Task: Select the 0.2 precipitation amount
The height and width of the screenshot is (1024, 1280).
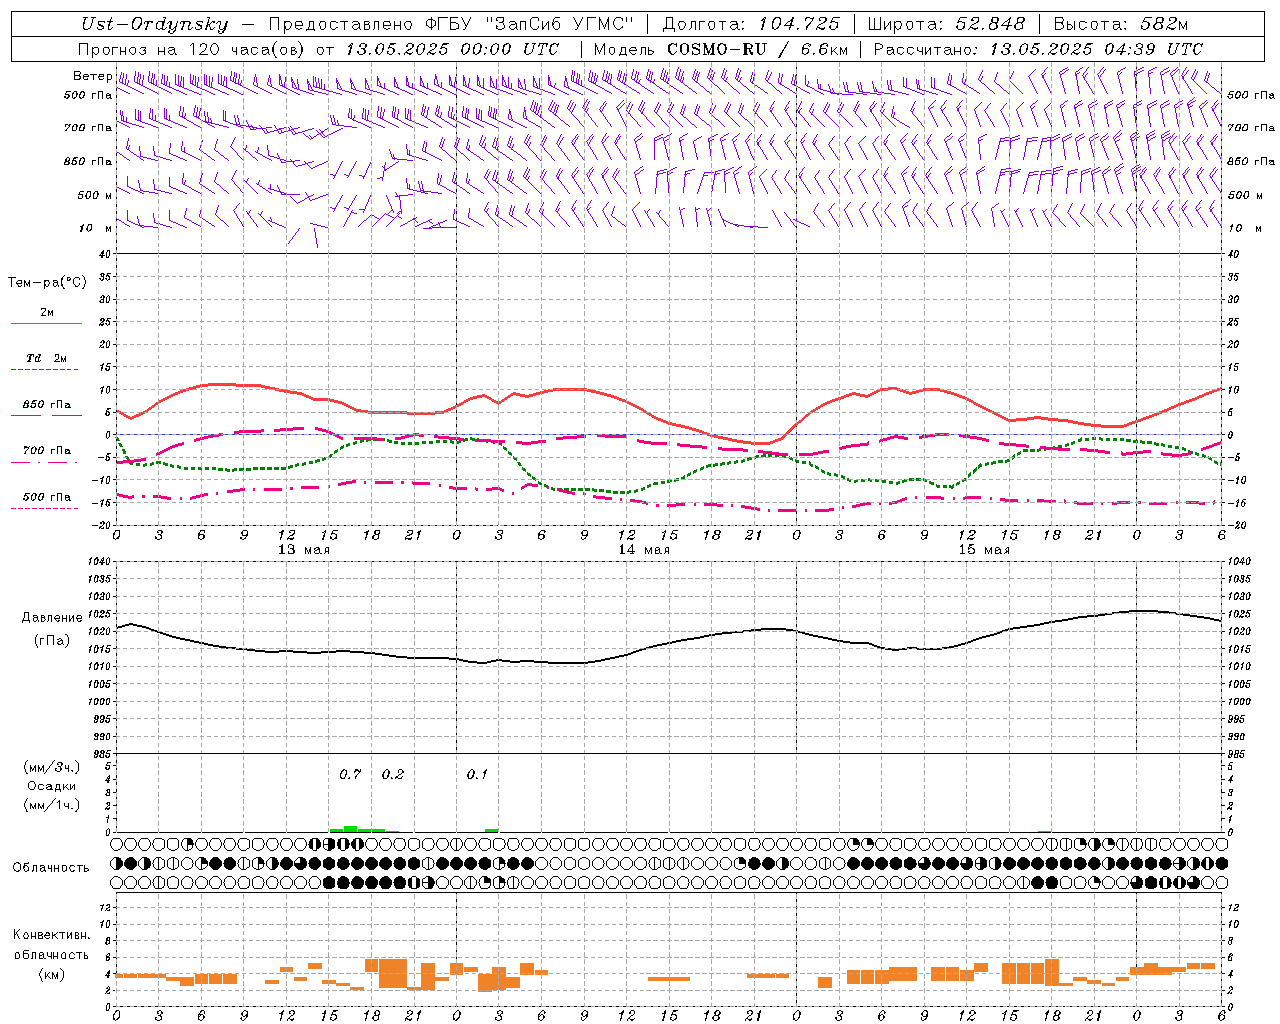Action: pos(393,774)
